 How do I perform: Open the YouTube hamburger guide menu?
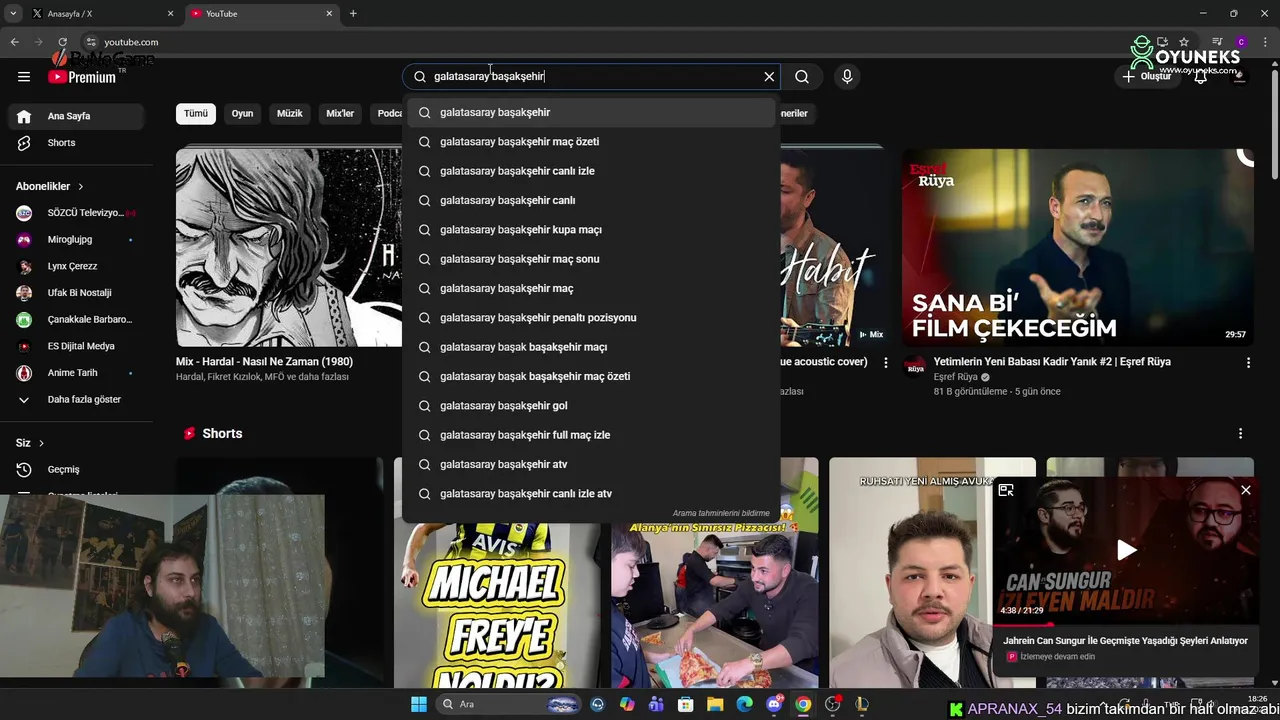24,76
